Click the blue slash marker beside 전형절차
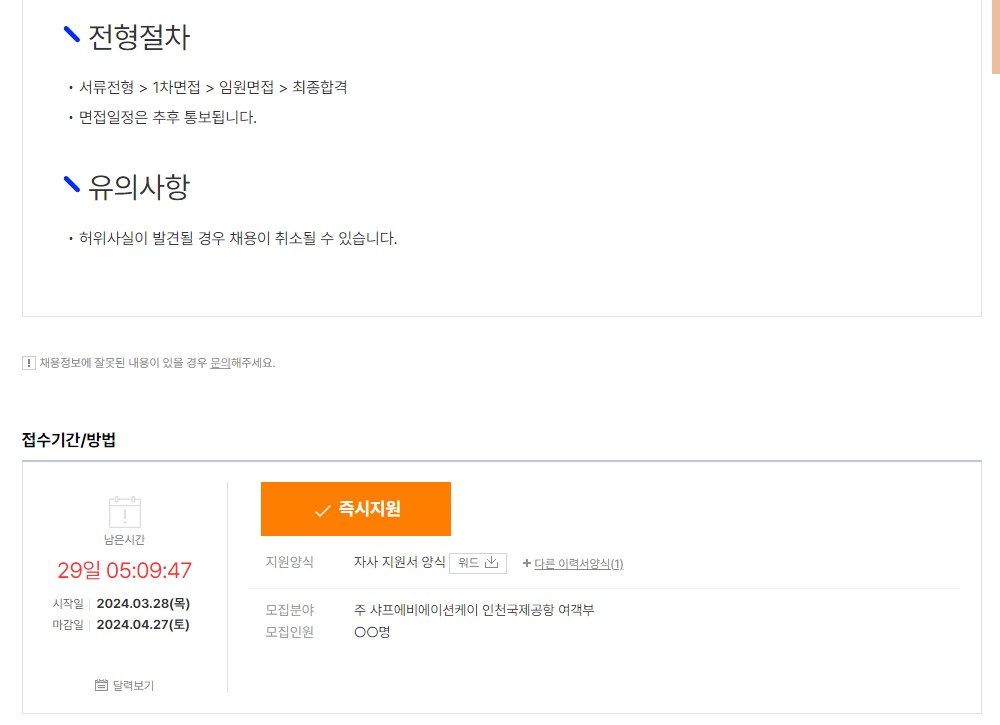 tap(72, 34)
